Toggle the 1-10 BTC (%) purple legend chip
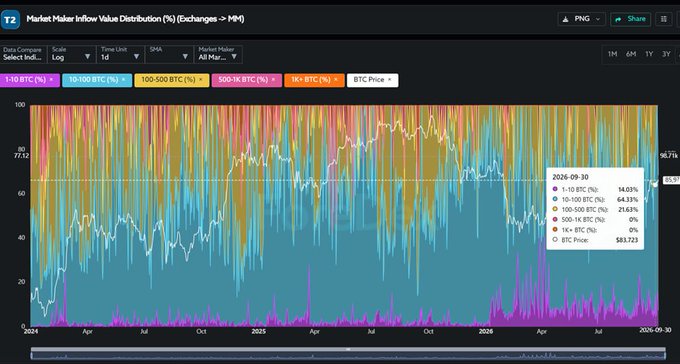The image size is (680, 364). [29, 80]
